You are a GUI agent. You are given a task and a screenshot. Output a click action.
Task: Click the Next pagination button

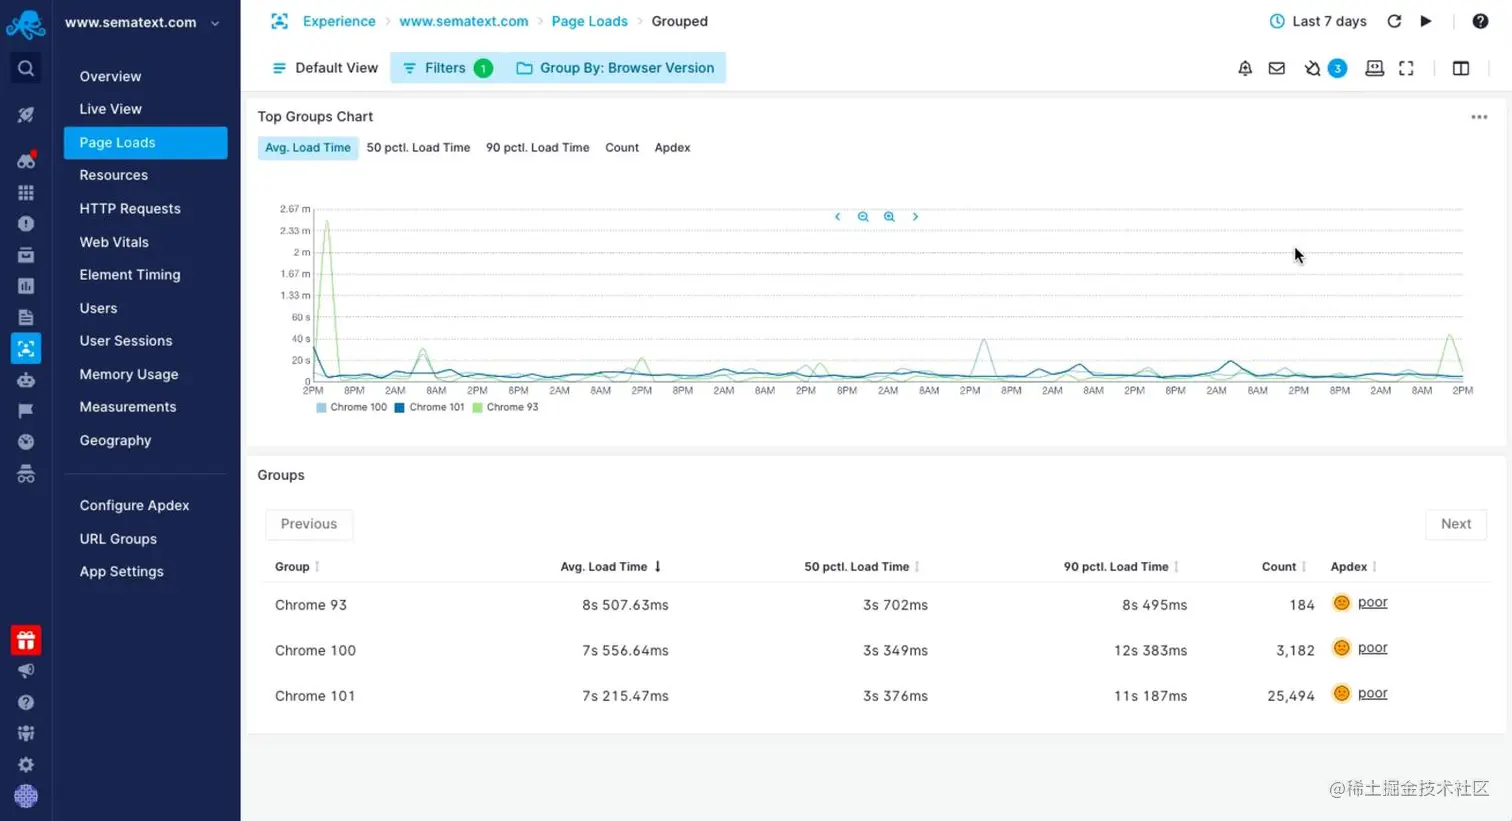1456,524
